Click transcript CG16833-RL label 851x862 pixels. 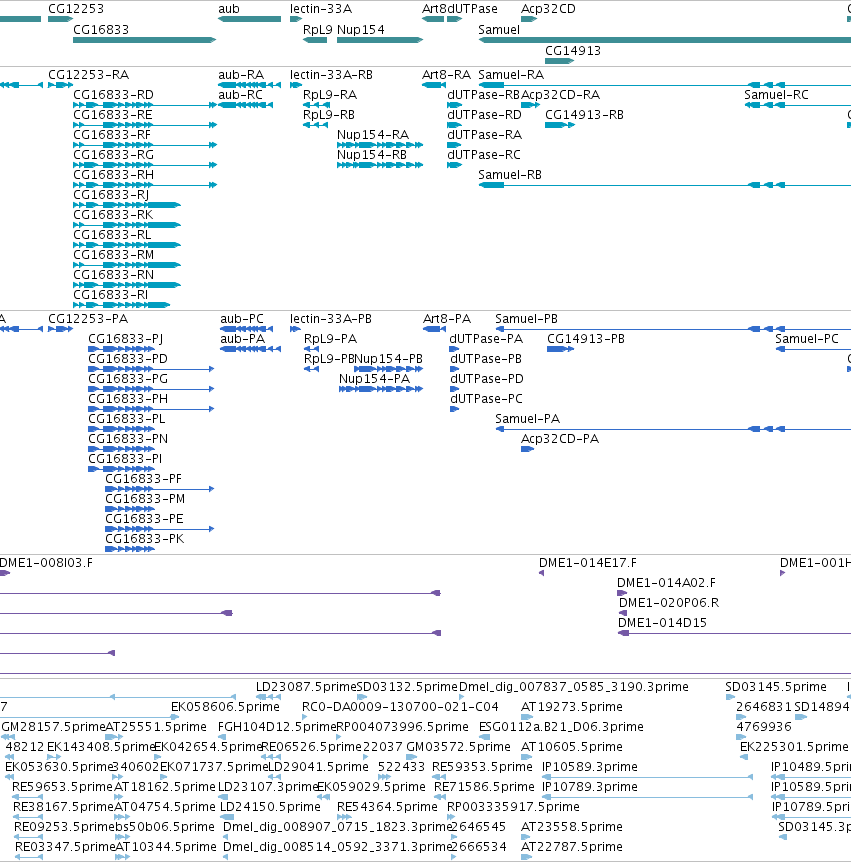(x=112, y=235)
